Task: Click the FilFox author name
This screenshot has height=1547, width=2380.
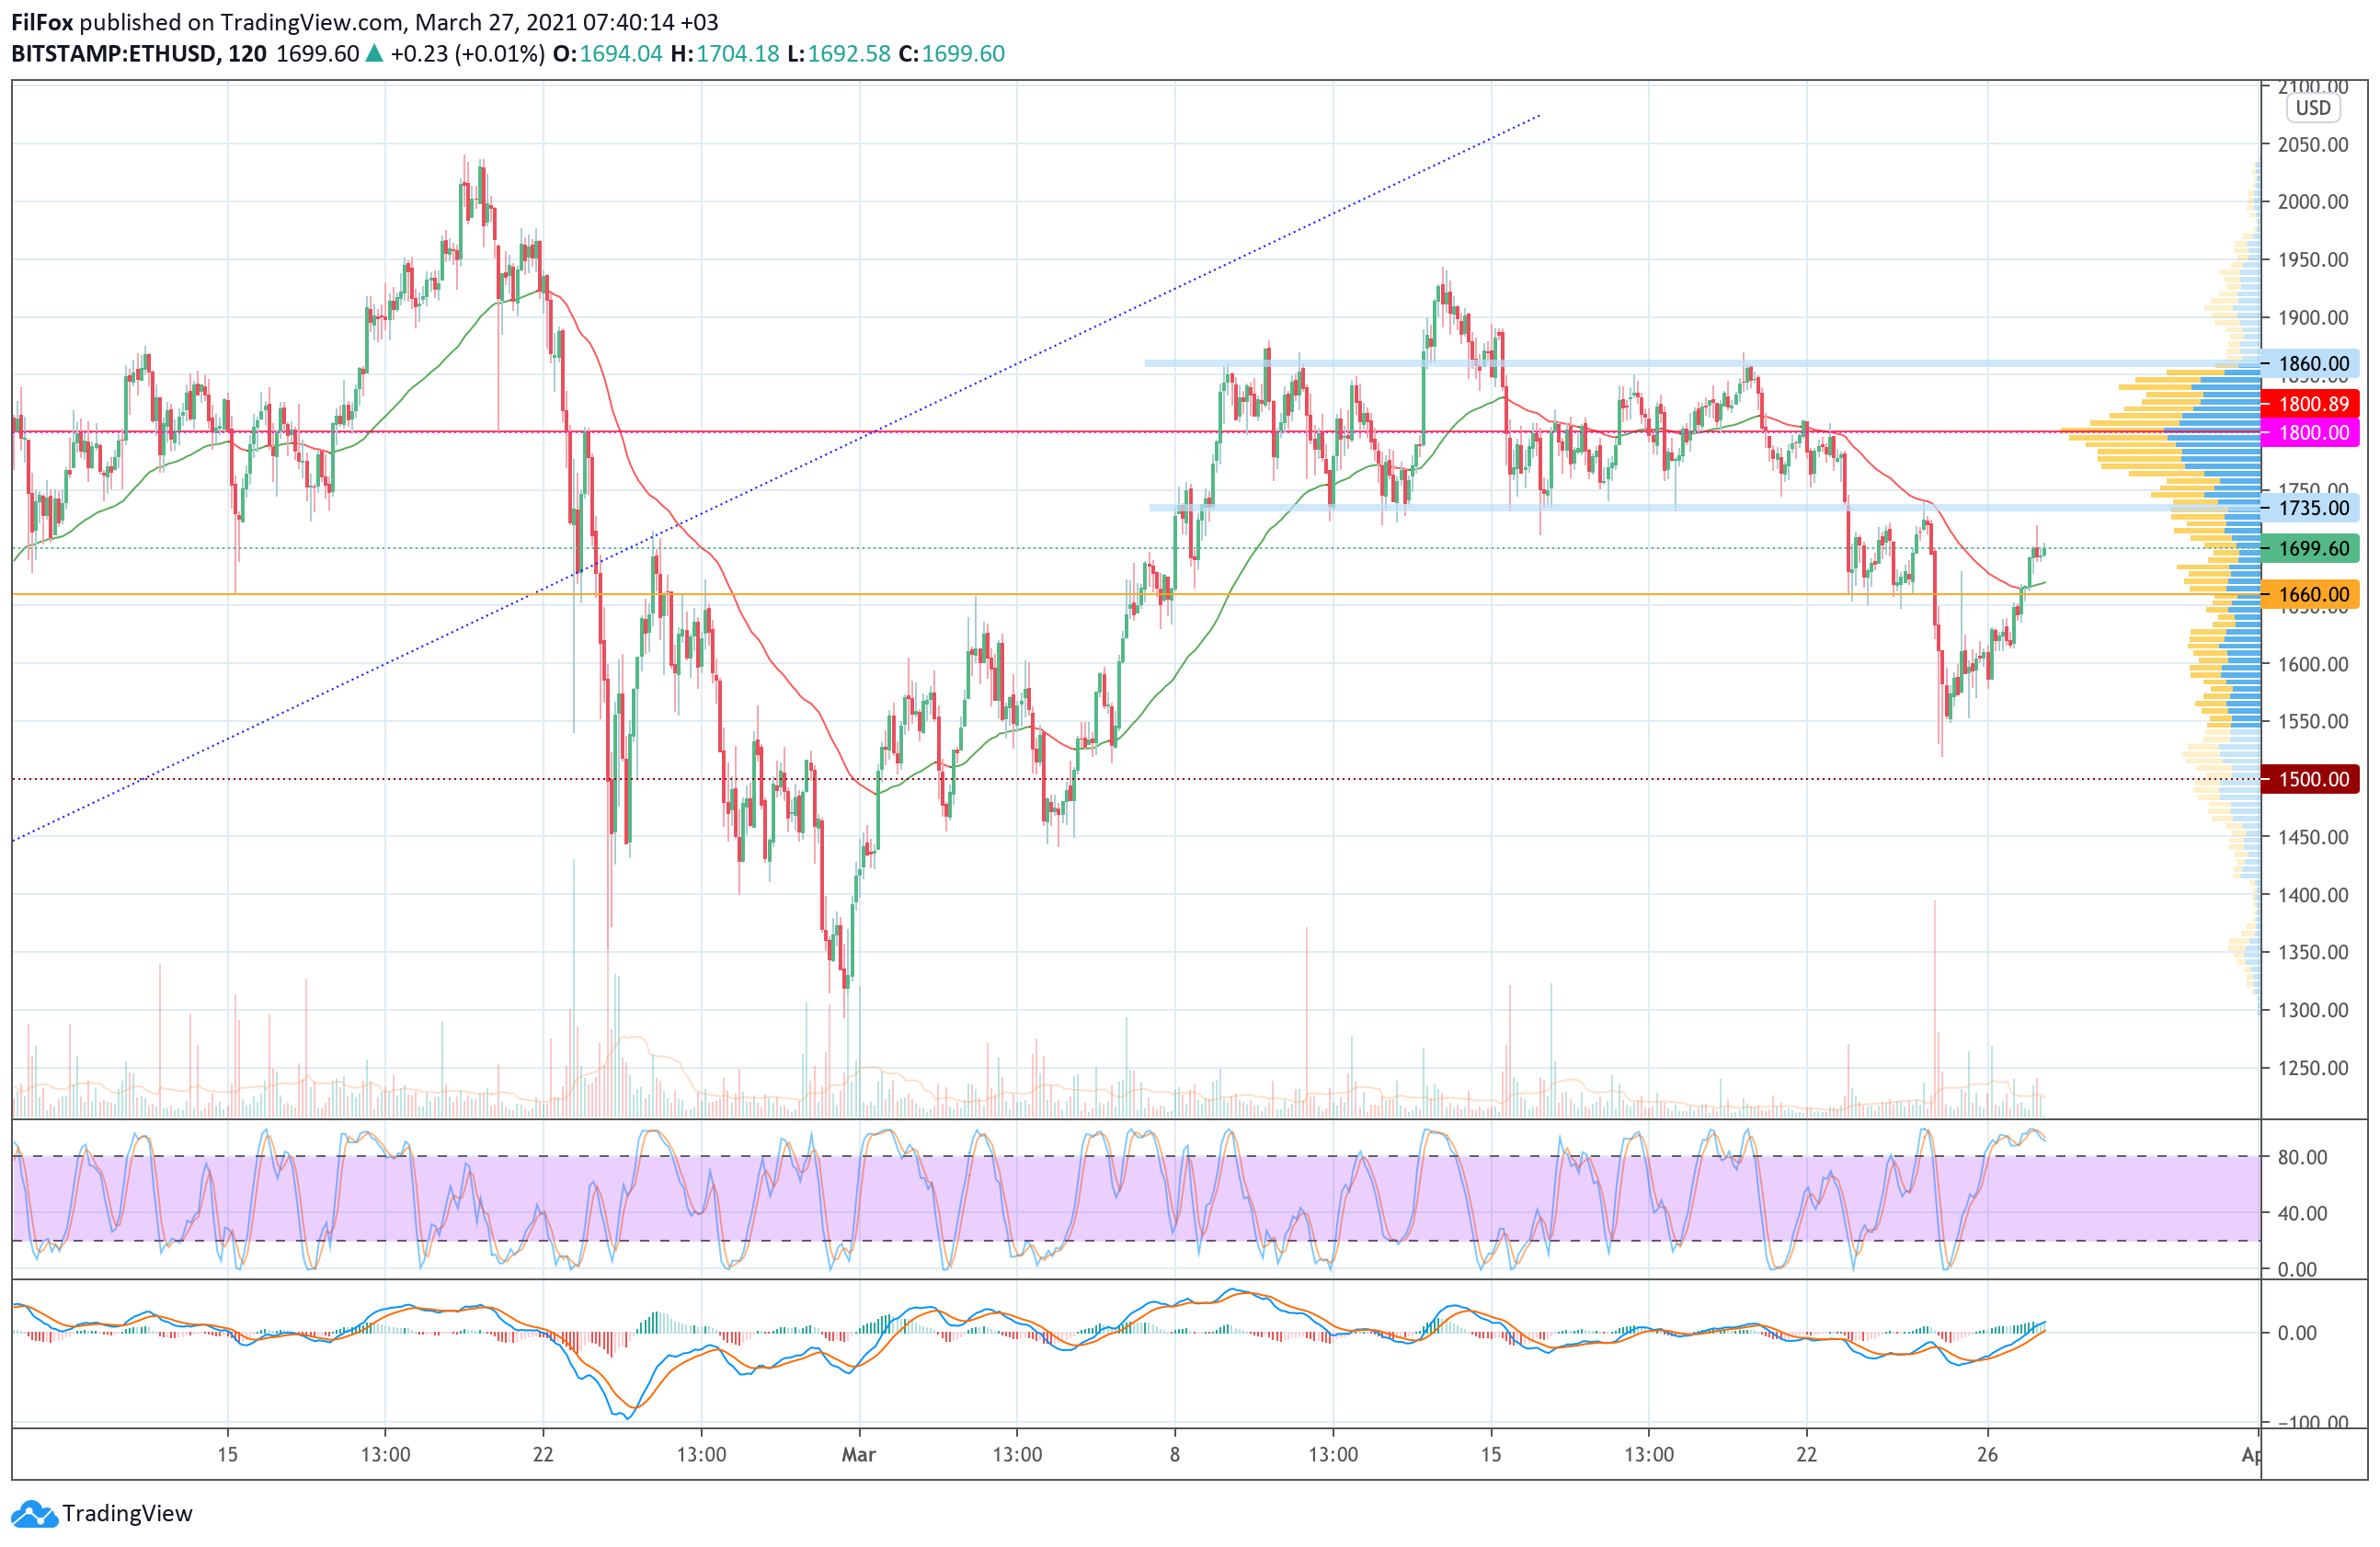Action: point(41,22)
